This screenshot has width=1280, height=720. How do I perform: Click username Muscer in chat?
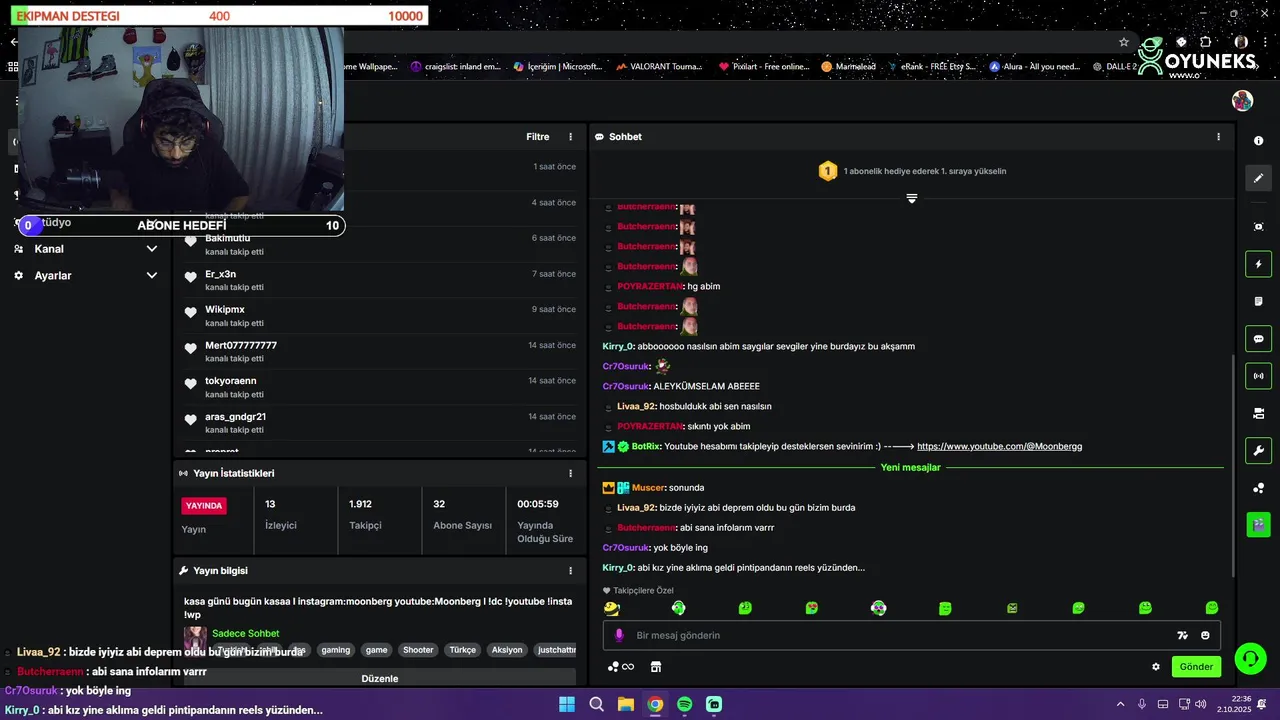(x=647, y=488)
